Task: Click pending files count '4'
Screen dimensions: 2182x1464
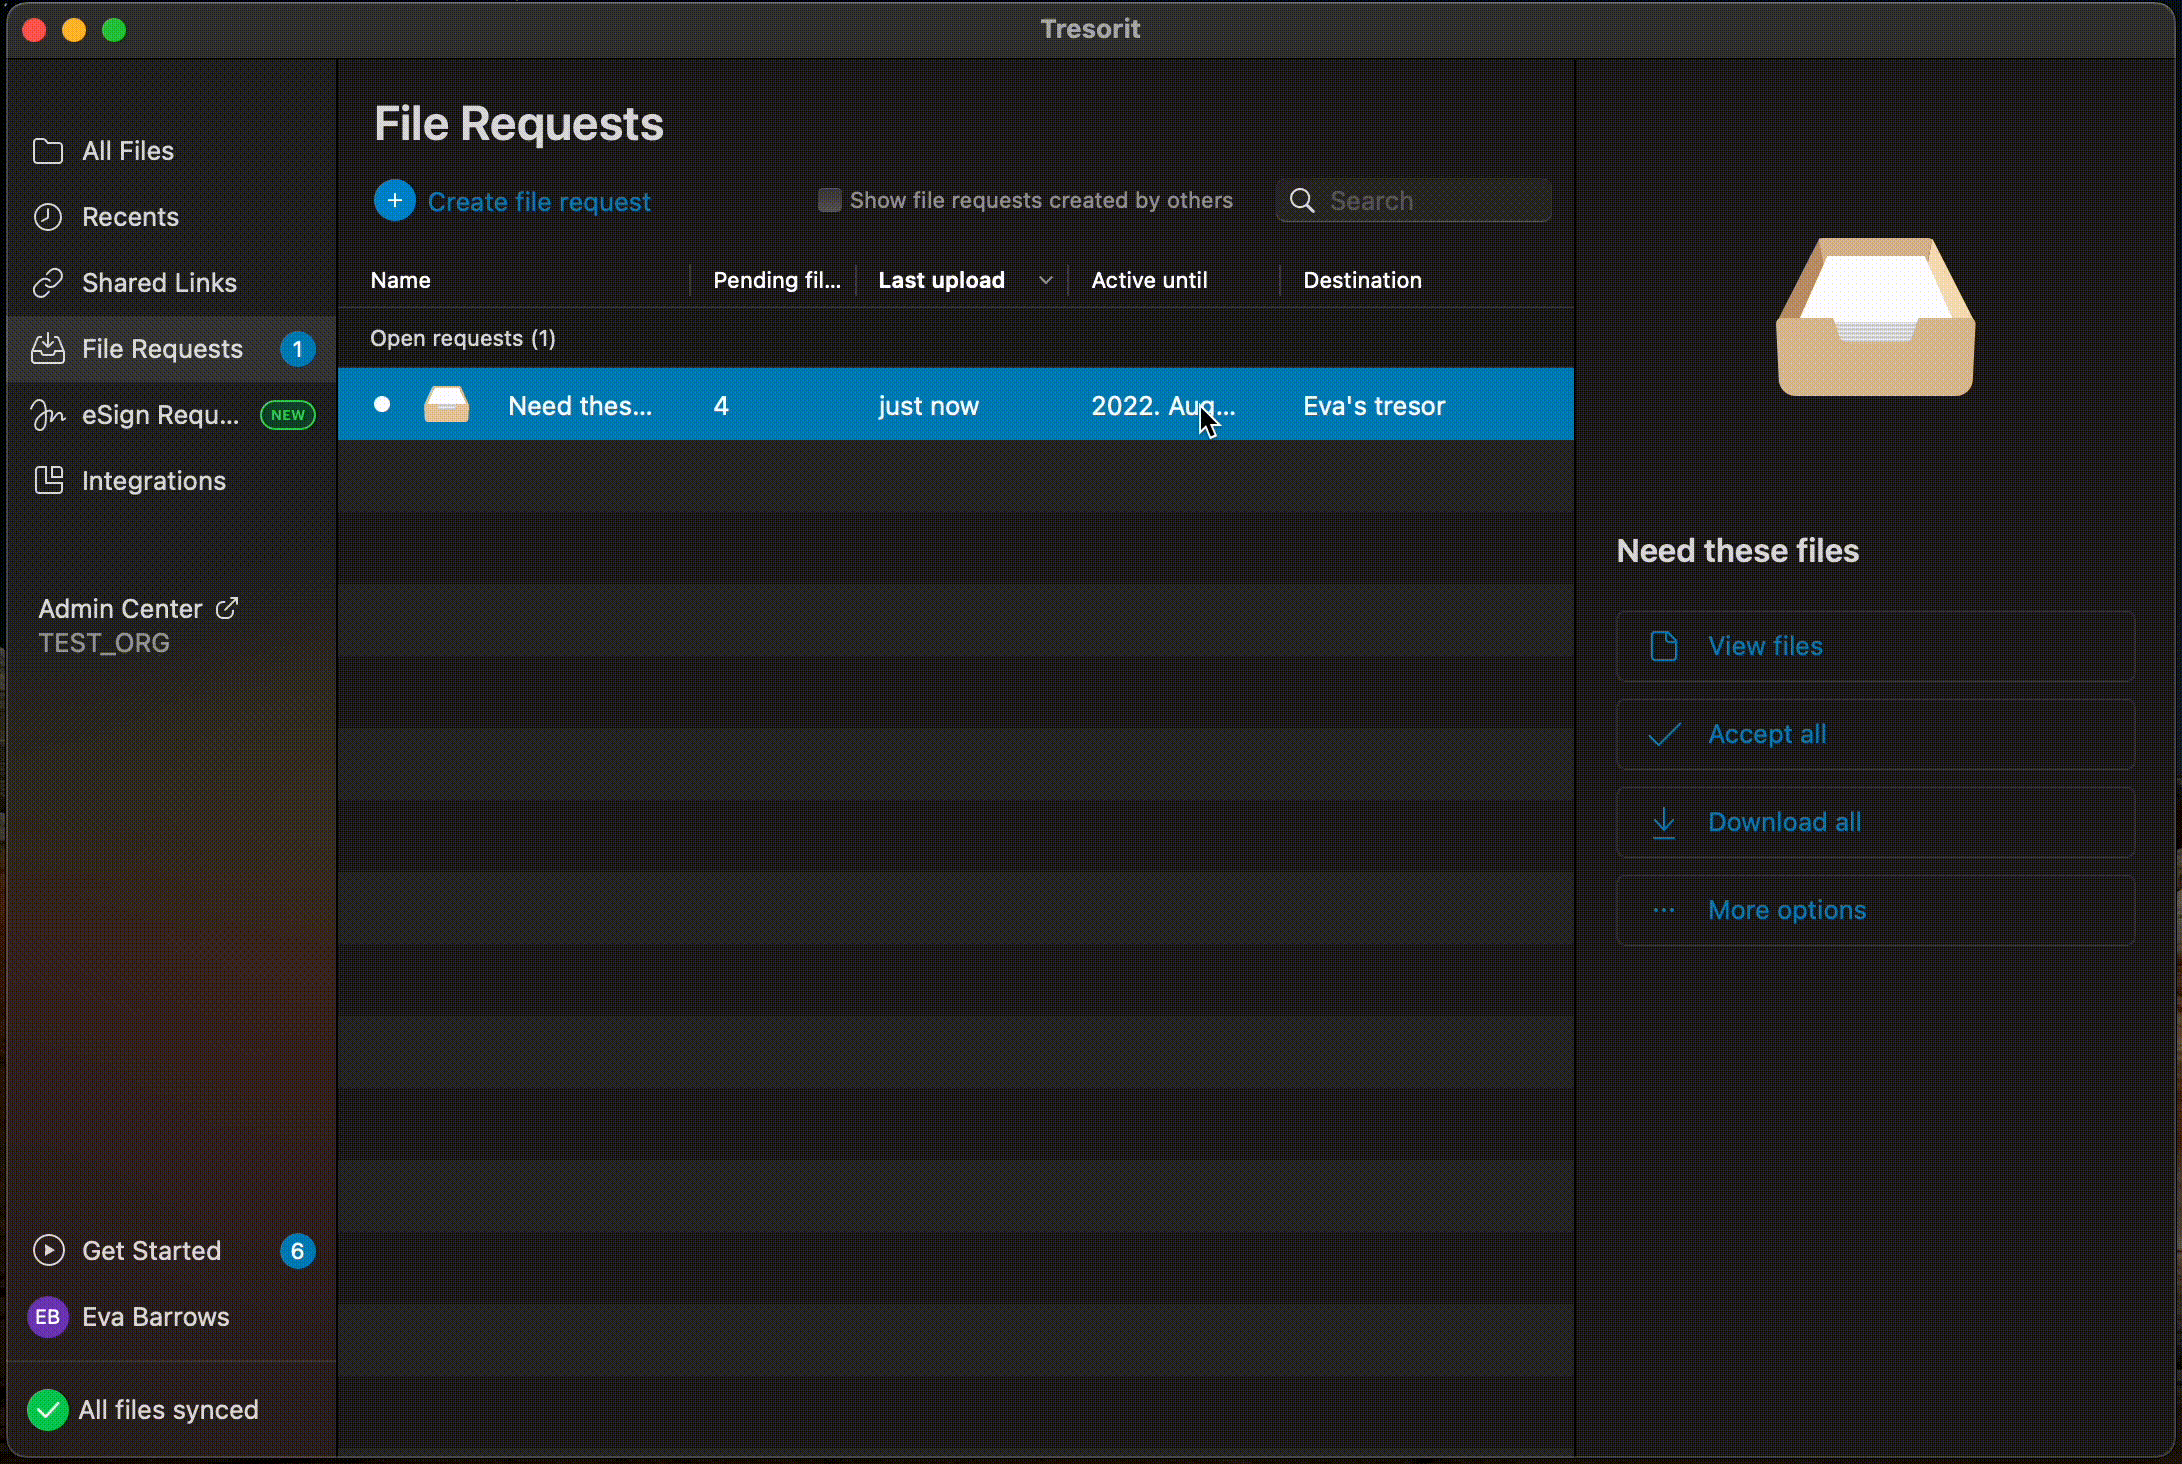Action: click(x=721, y=405)
